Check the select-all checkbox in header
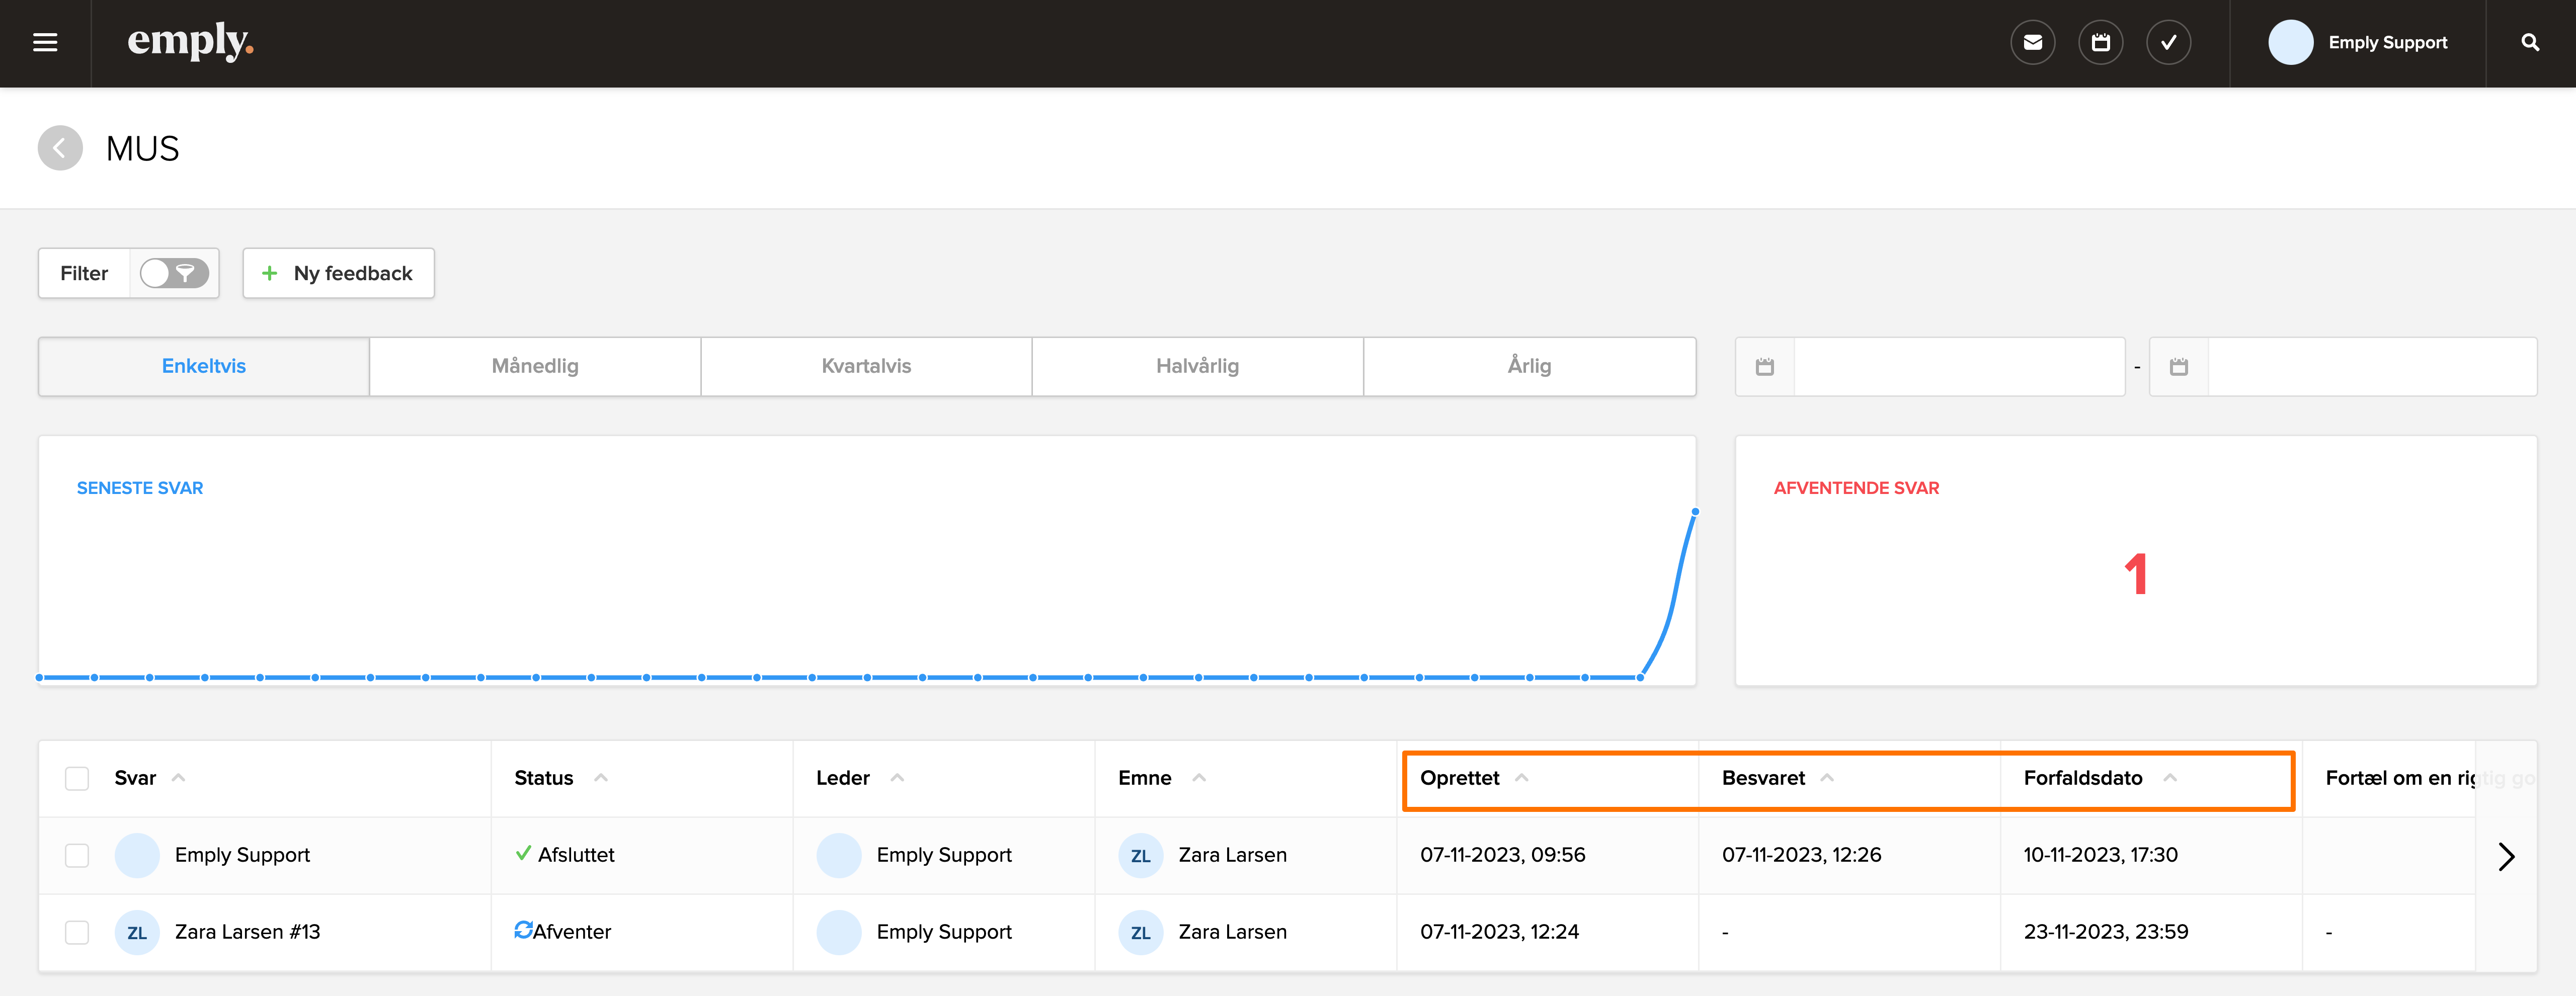Image resolution: width=2576 pixels, height=996 pixels. coord(77,778)
